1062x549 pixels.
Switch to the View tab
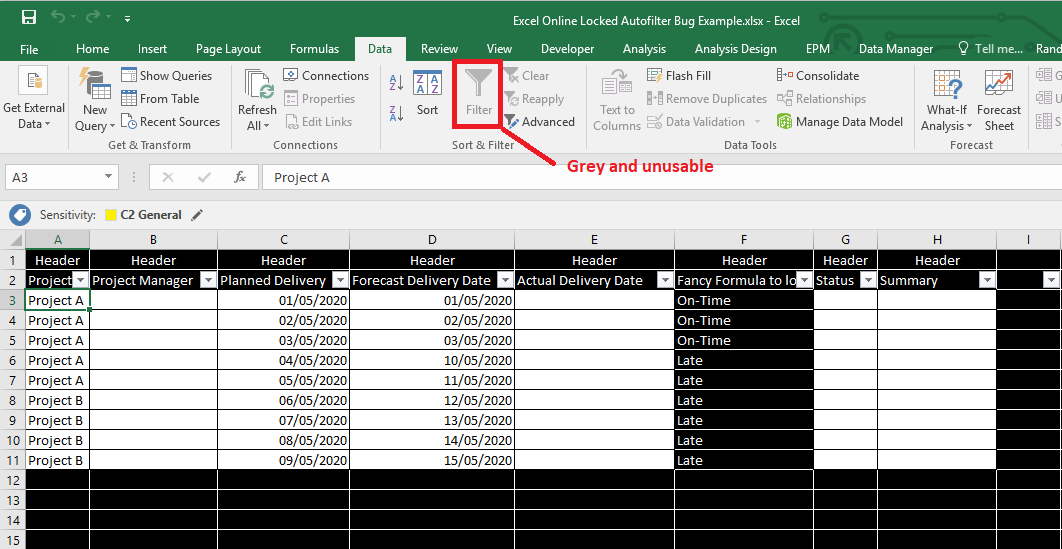(499, 49)
